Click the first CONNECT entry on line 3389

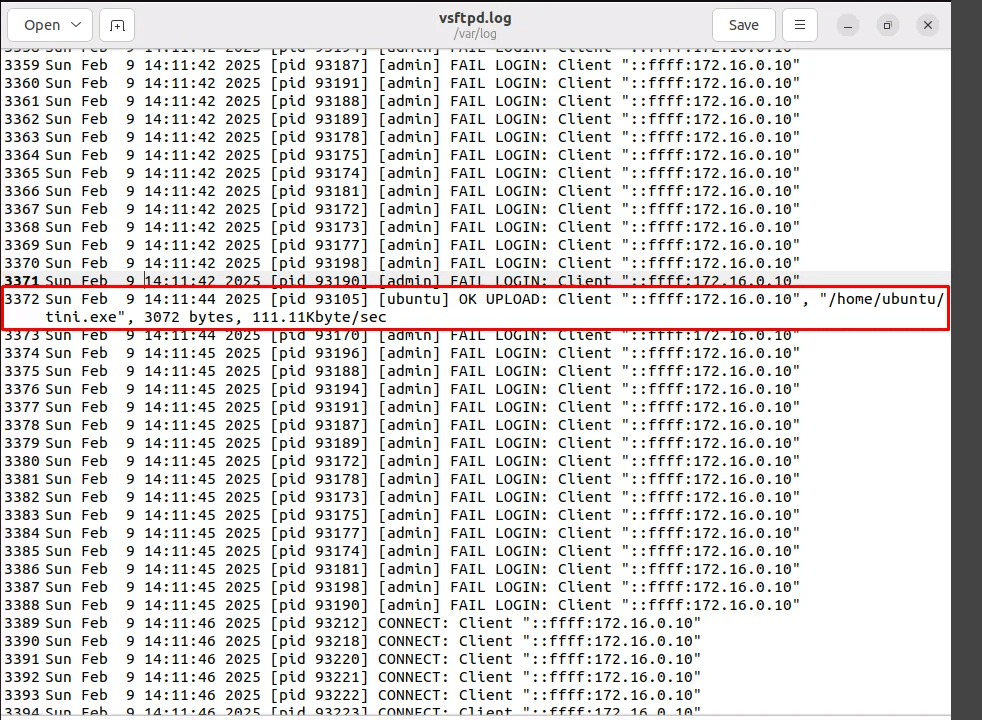pyautogui.click(x=413, y=623)
